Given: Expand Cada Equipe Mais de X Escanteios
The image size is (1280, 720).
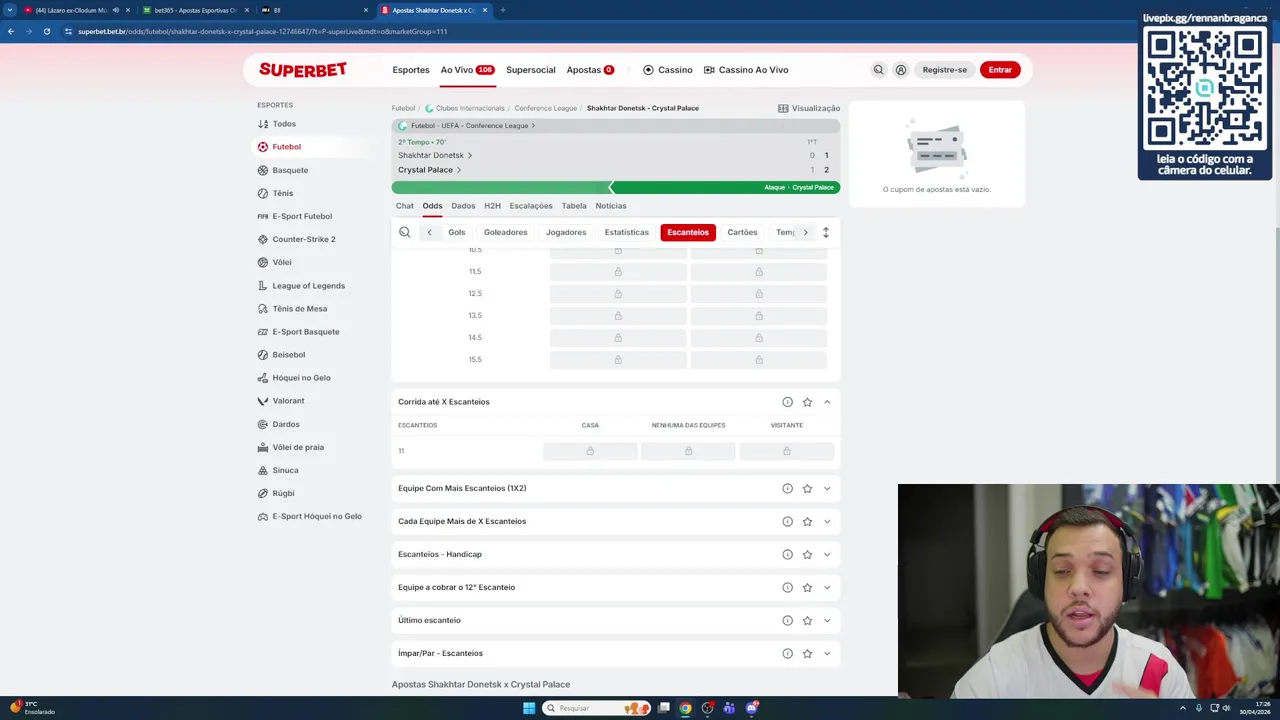Looking at the screenshot, I should [x=827, y=521].
